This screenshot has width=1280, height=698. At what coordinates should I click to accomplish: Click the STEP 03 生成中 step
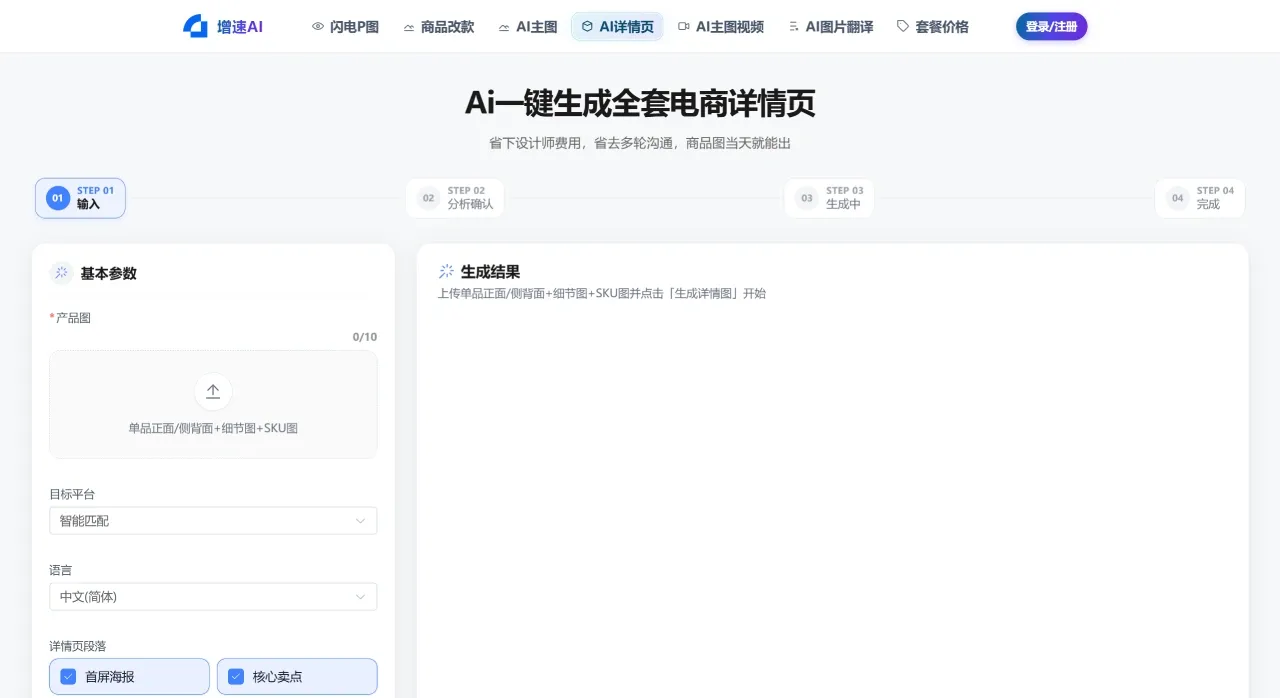829,198
